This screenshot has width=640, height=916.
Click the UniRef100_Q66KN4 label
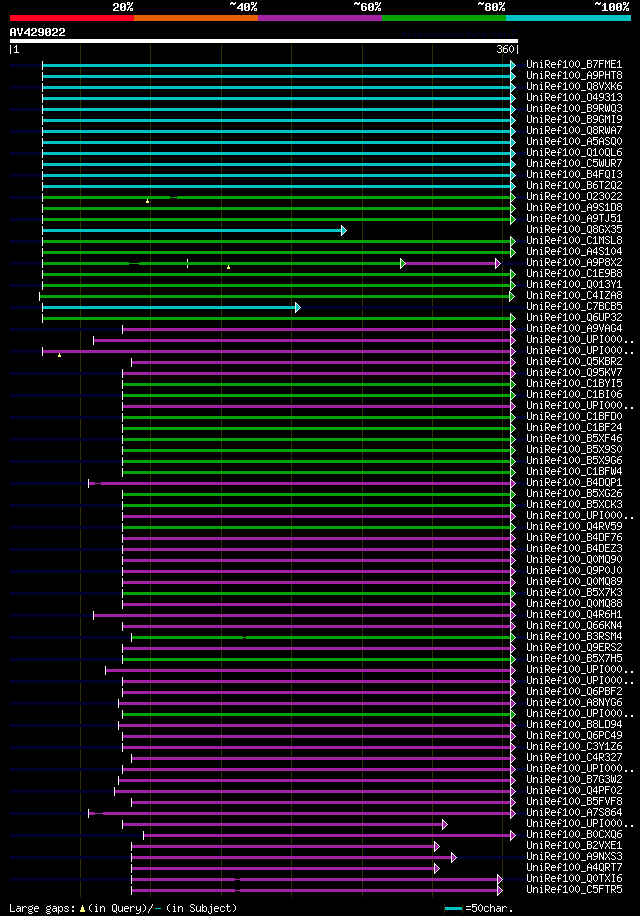tap(574, 626)
